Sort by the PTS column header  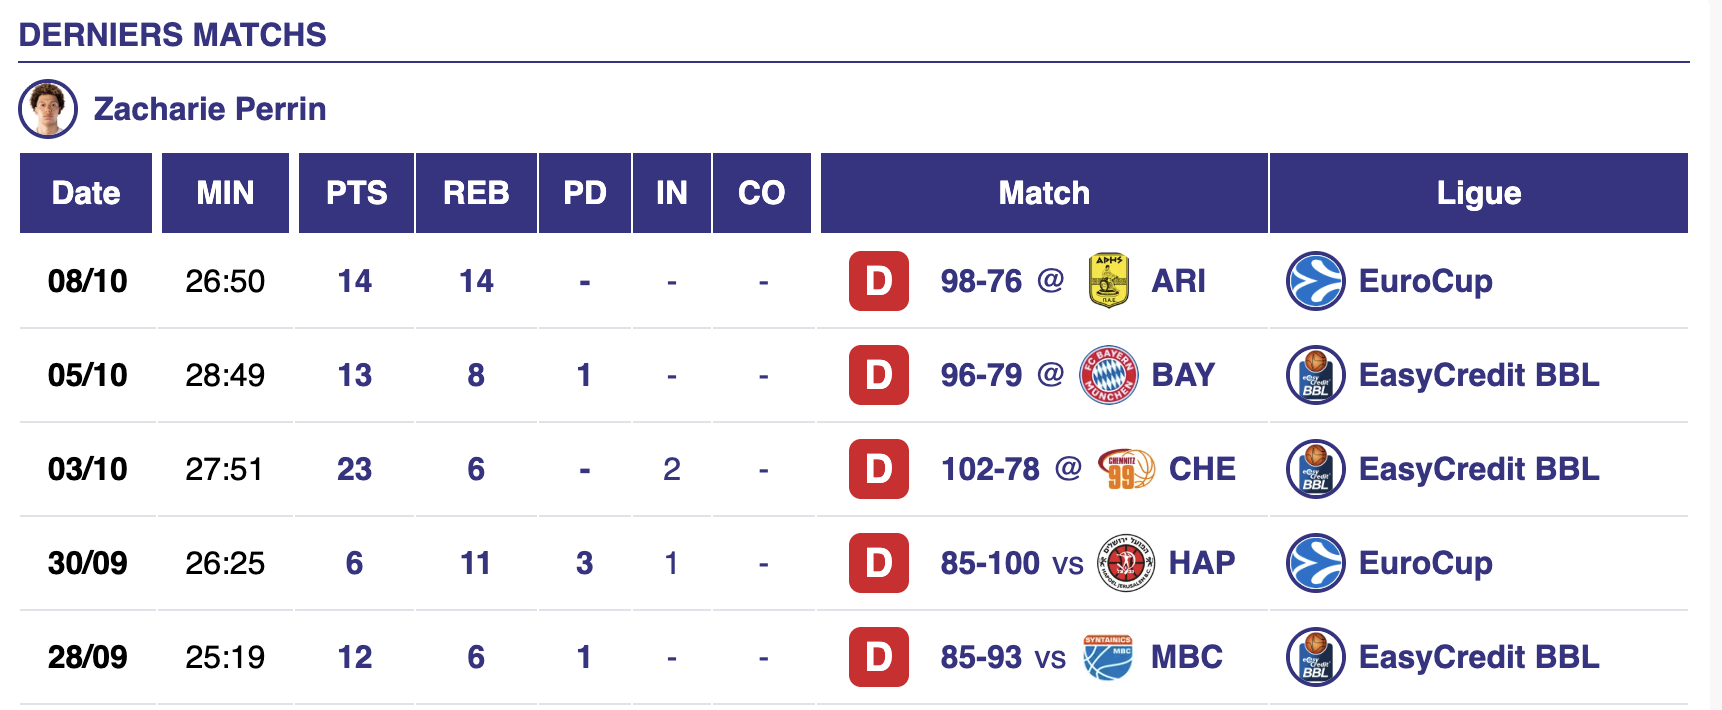point(356,193)
